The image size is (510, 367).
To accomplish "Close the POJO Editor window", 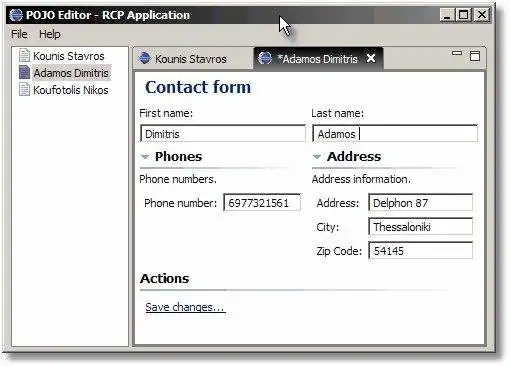I will [x=482, y=15].
